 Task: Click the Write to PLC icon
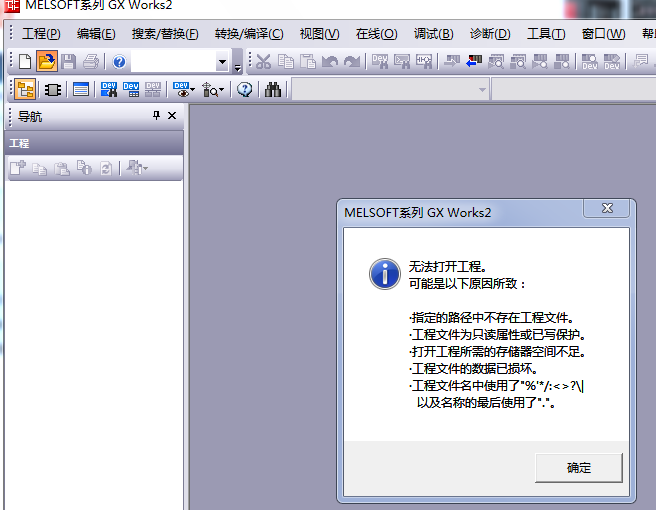[451, 62]
